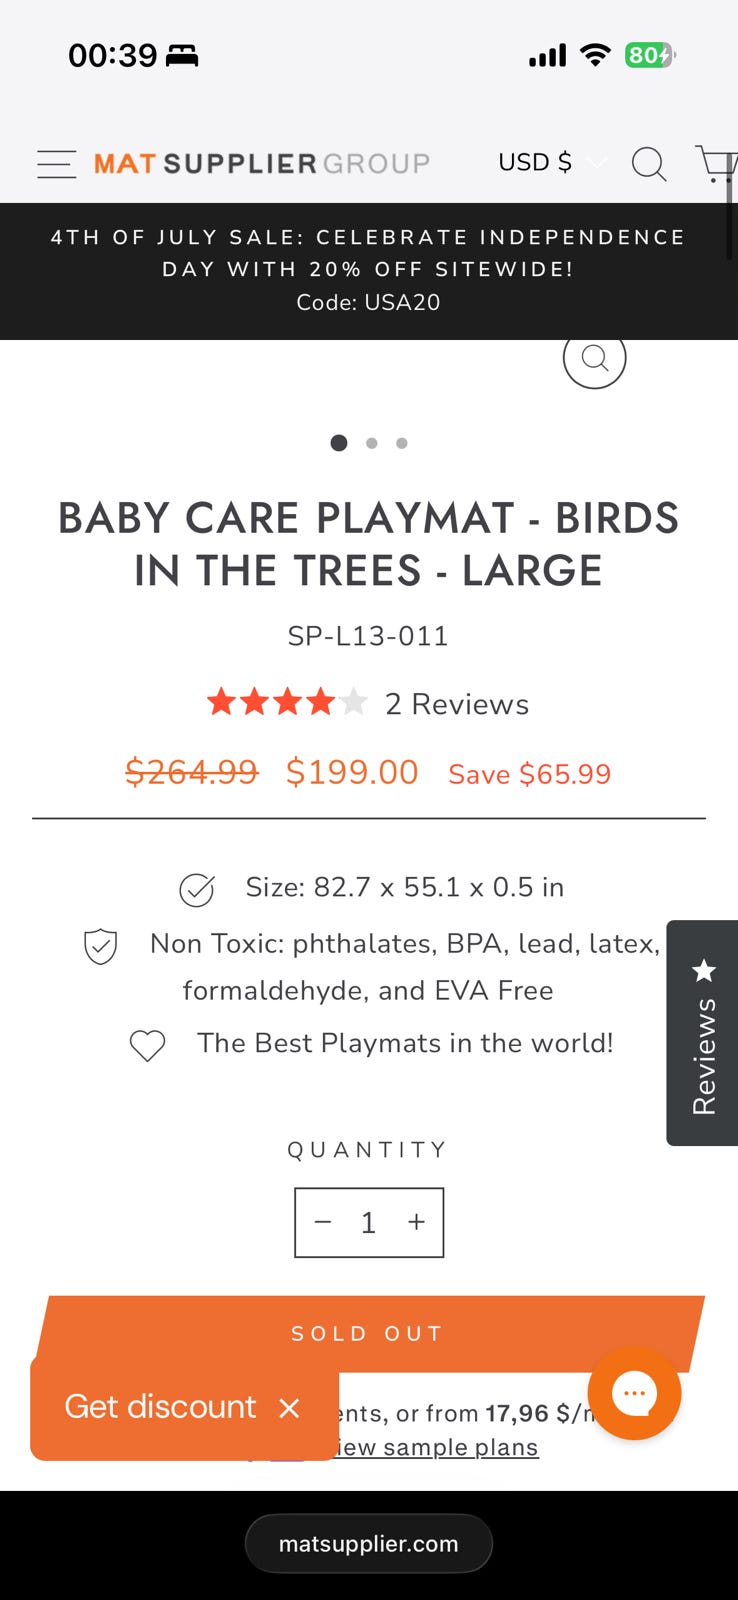738x1600 pixels.
Task: Select the first carousel dot
Action: (x=339, y=443)
